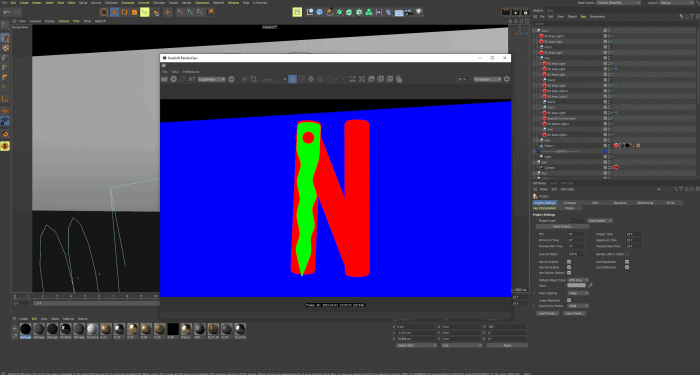Open the Centimeters unit dropdown
Image resolution: width=700 pixels, height=375 pixels.
600,221
